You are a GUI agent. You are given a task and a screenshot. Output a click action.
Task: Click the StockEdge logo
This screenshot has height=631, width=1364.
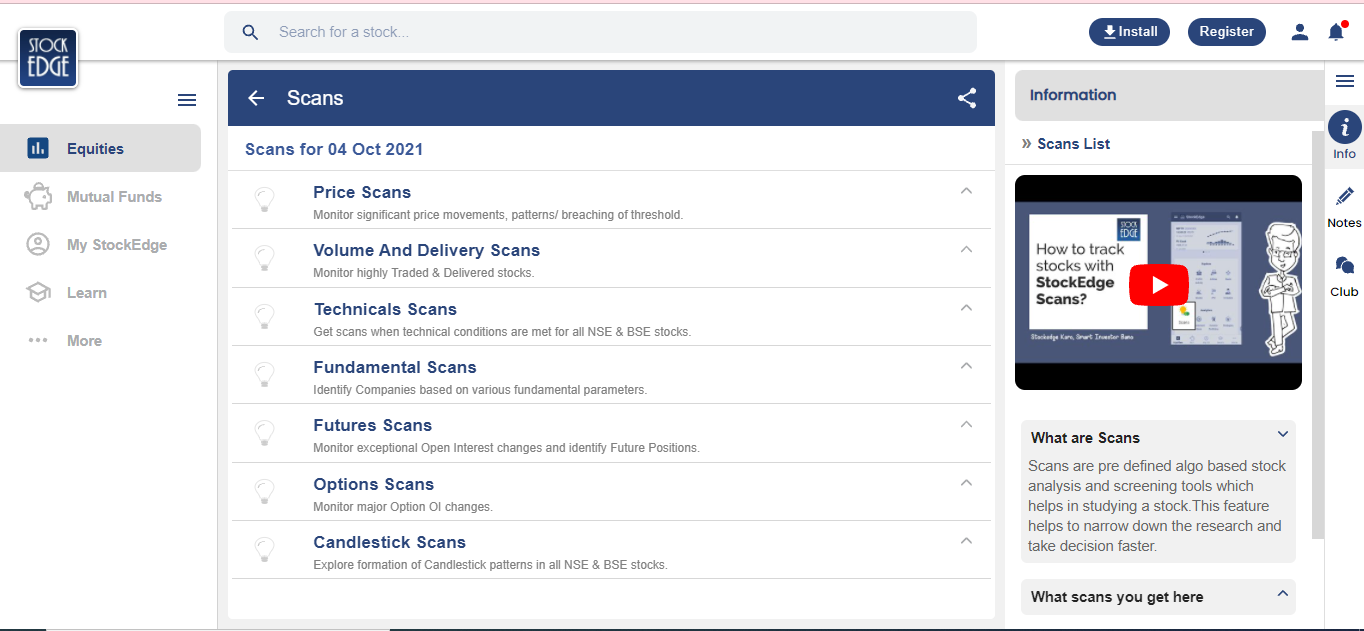click(x=48, y=58)
